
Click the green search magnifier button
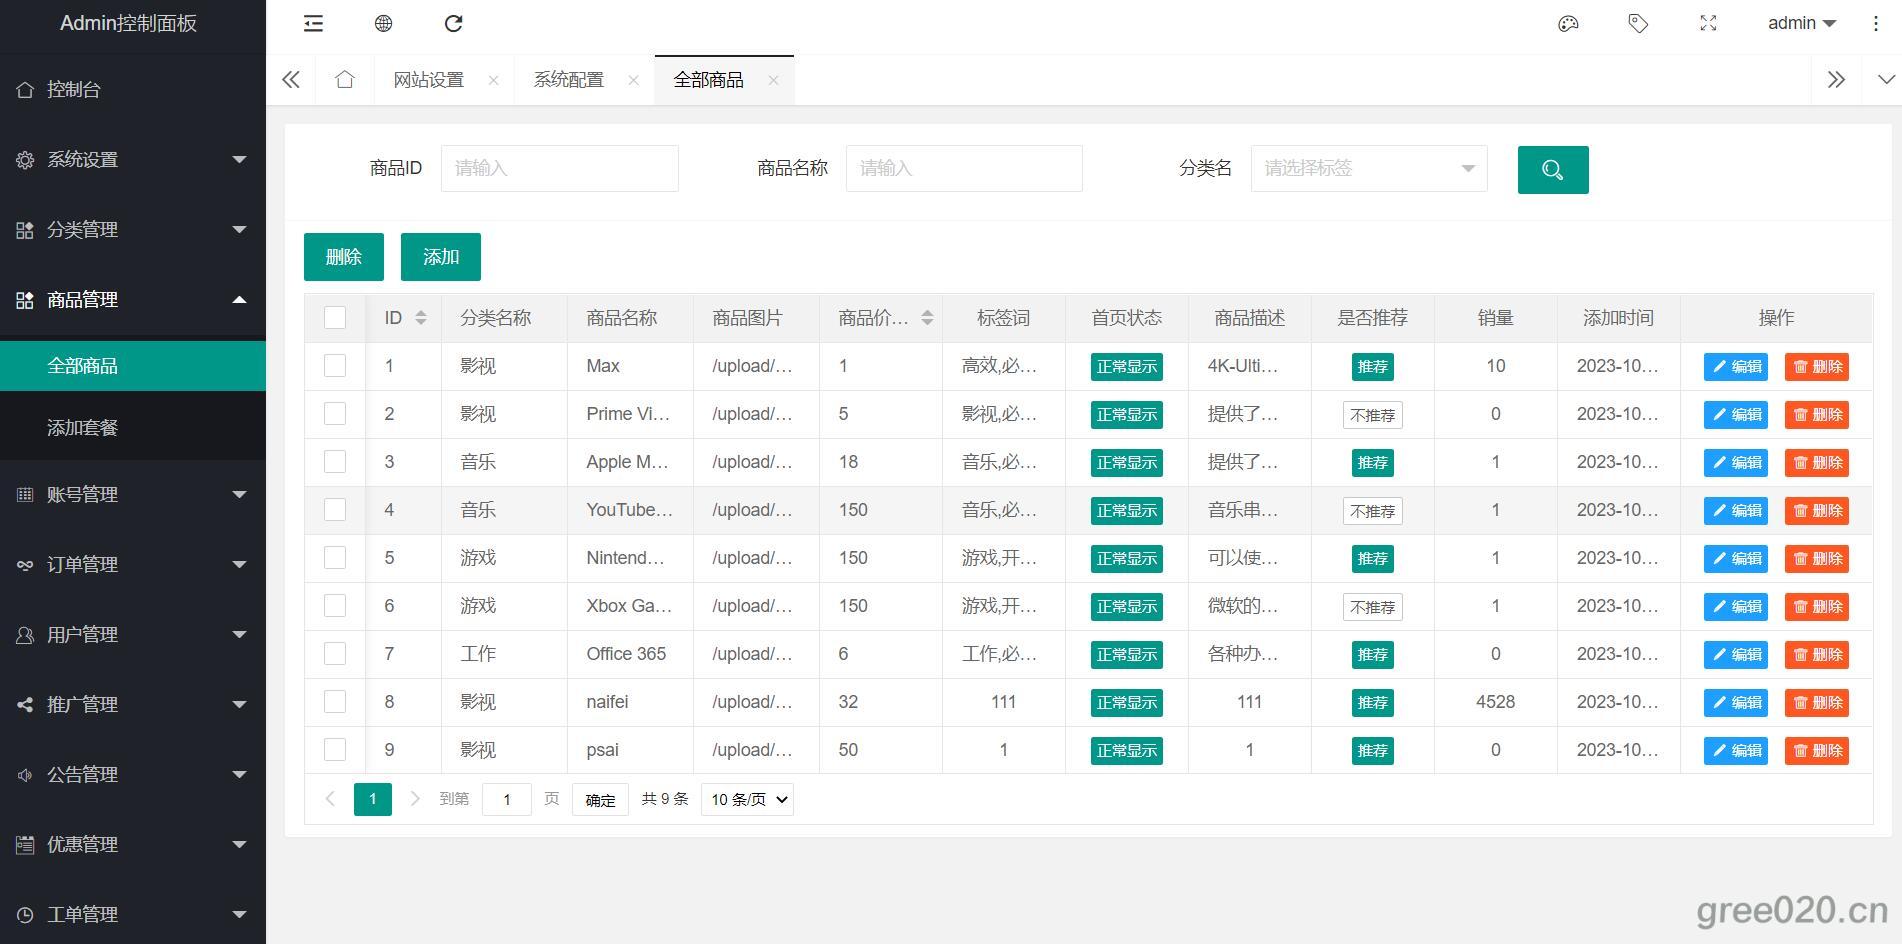[x=1552, y=170]
